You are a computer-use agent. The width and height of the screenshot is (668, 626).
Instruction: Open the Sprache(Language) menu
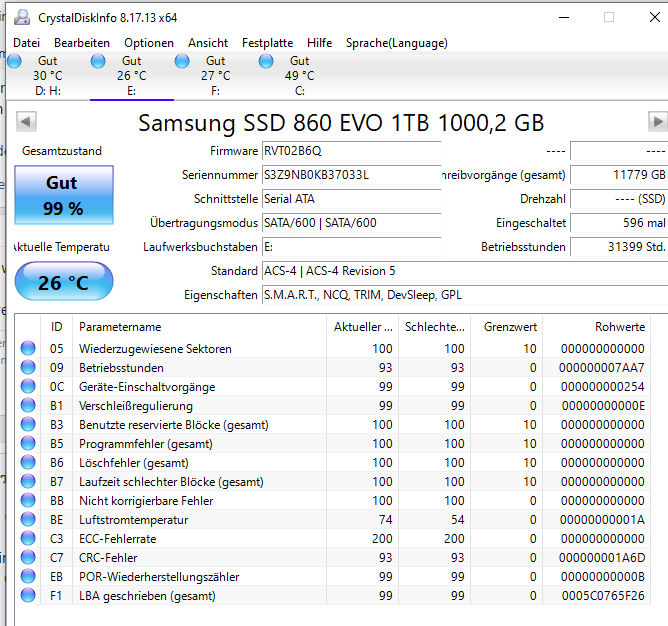coord(397,43)
